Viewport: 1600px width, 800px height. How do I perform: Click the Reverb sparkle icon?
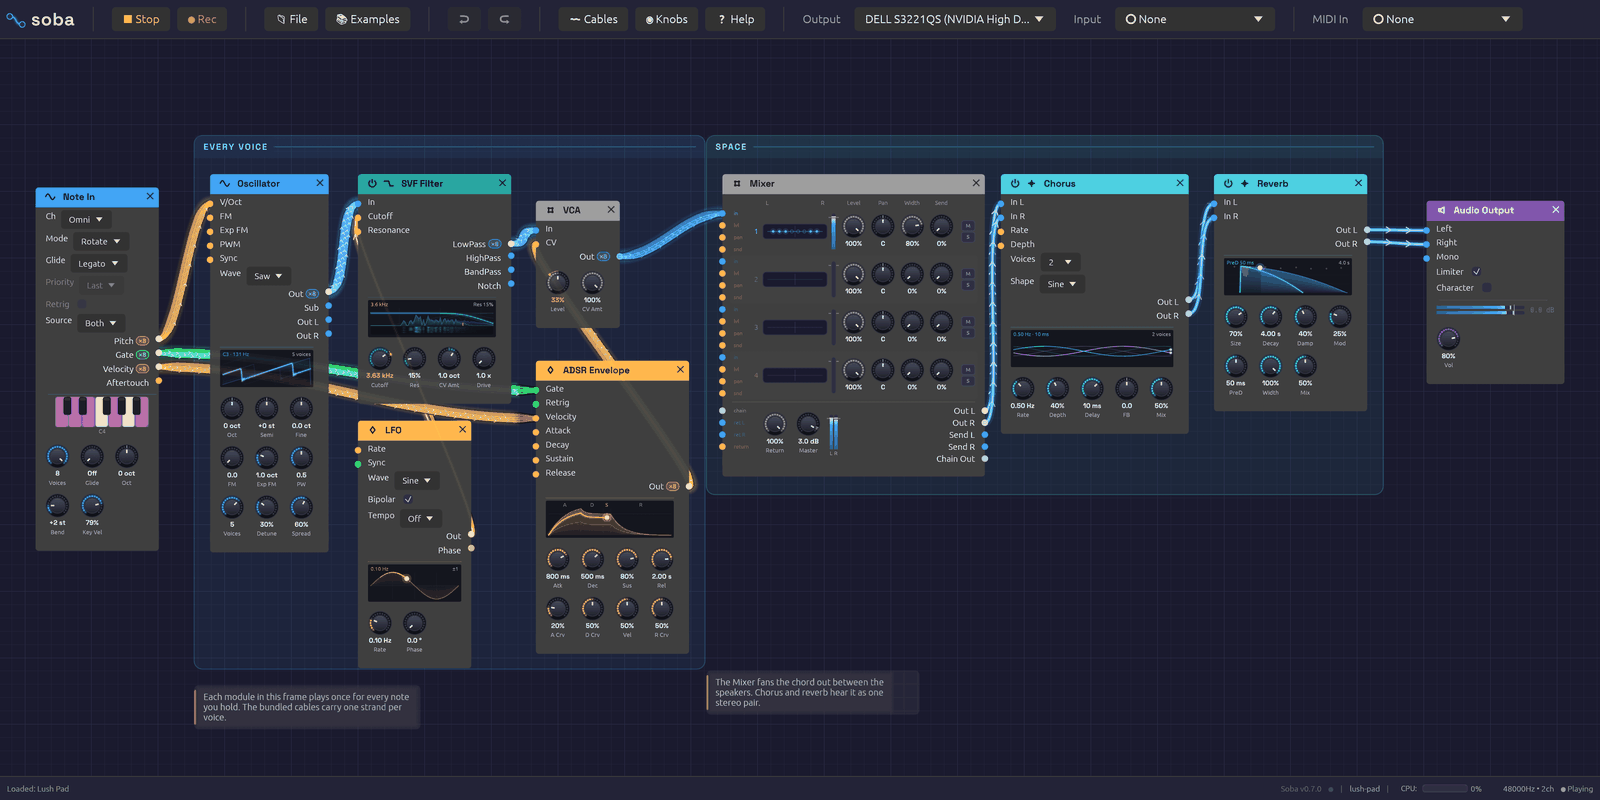tap(1245, 184)
